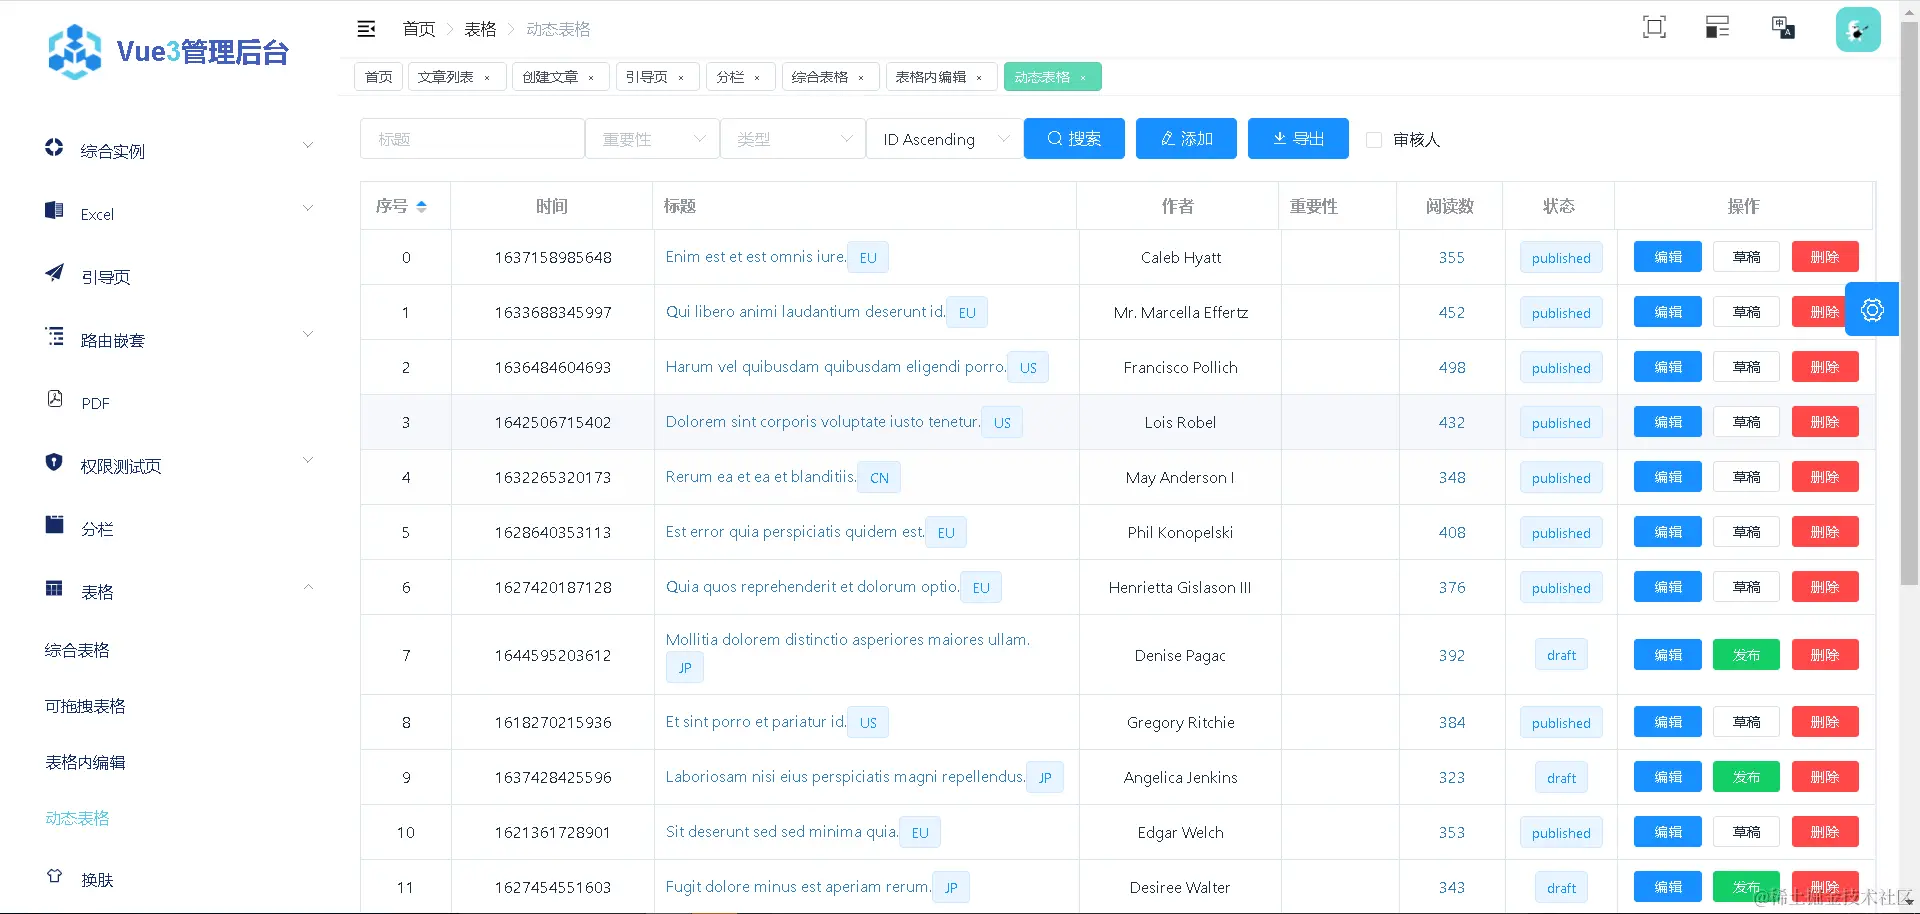Select 动态表格 in the sidebar

pos(77,818)
